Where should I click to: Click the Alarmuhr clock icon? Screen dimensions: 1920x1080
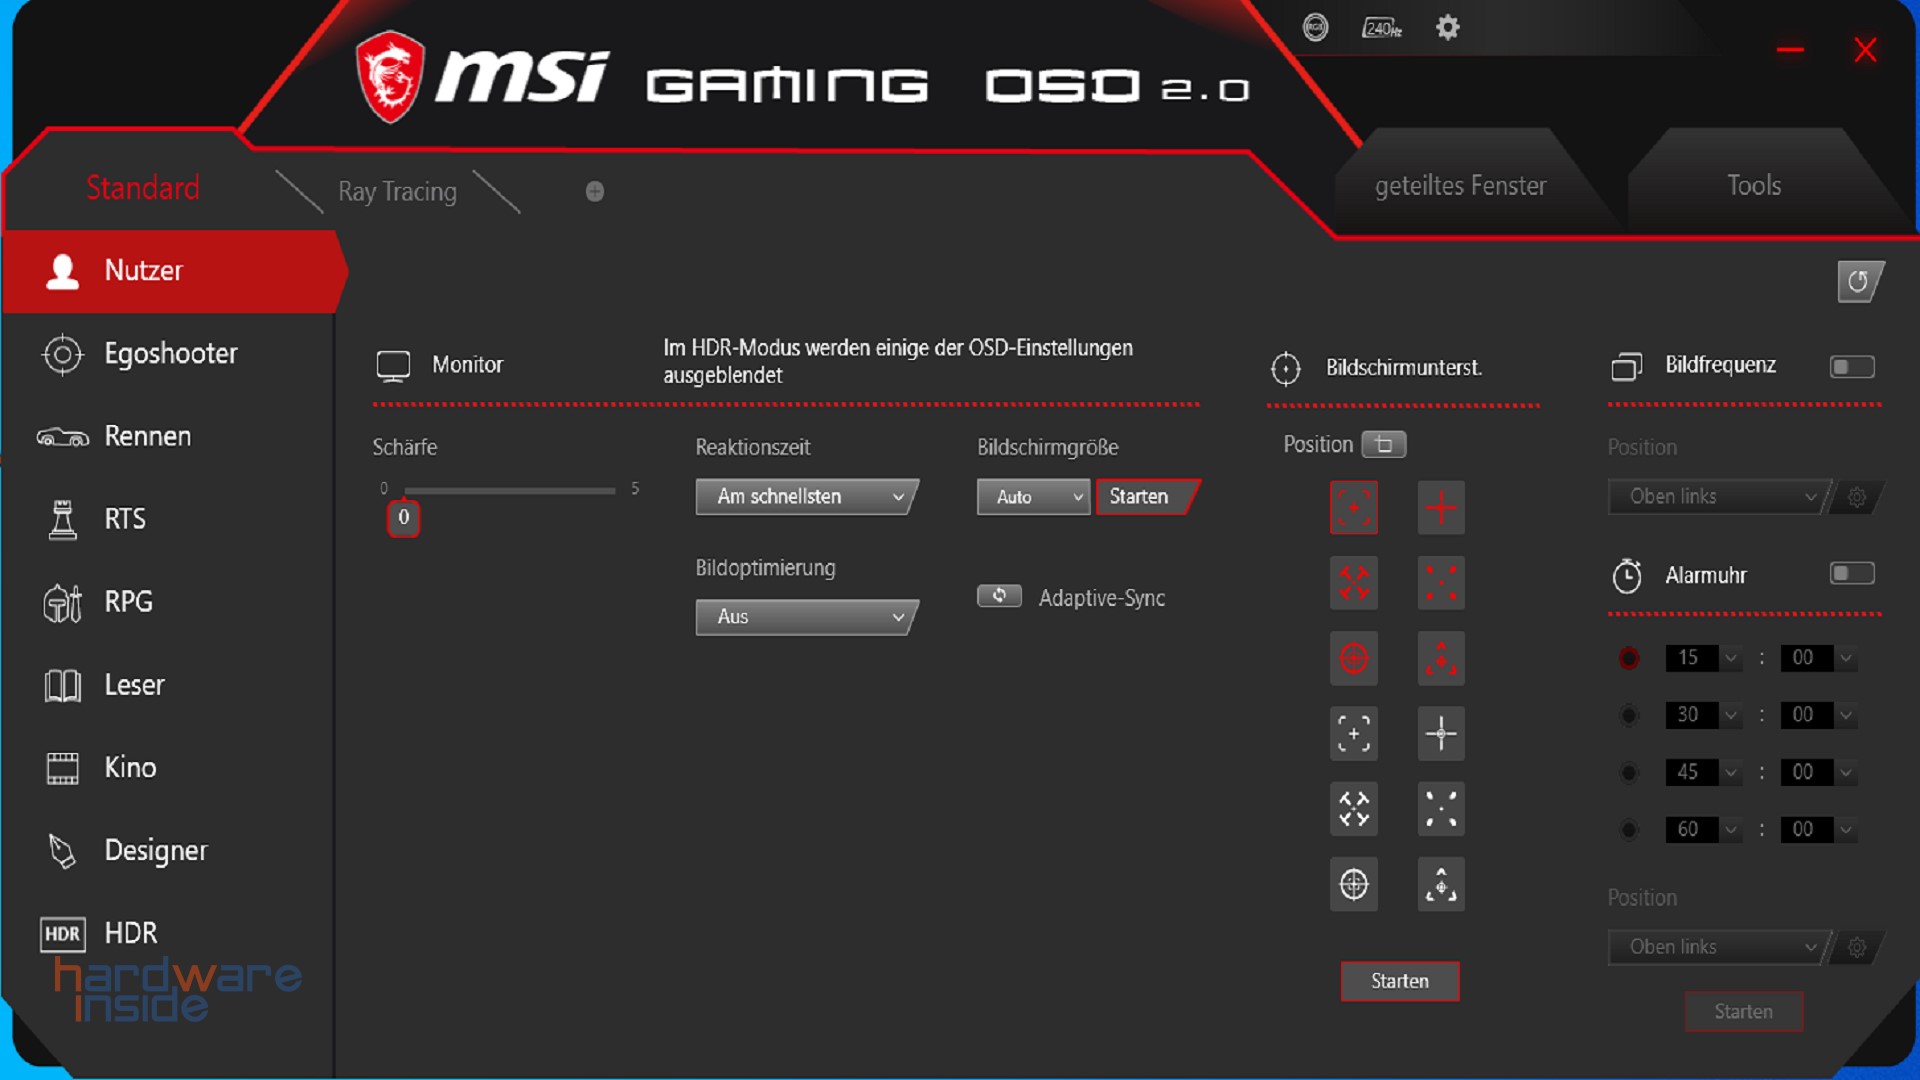(1627, 576)
